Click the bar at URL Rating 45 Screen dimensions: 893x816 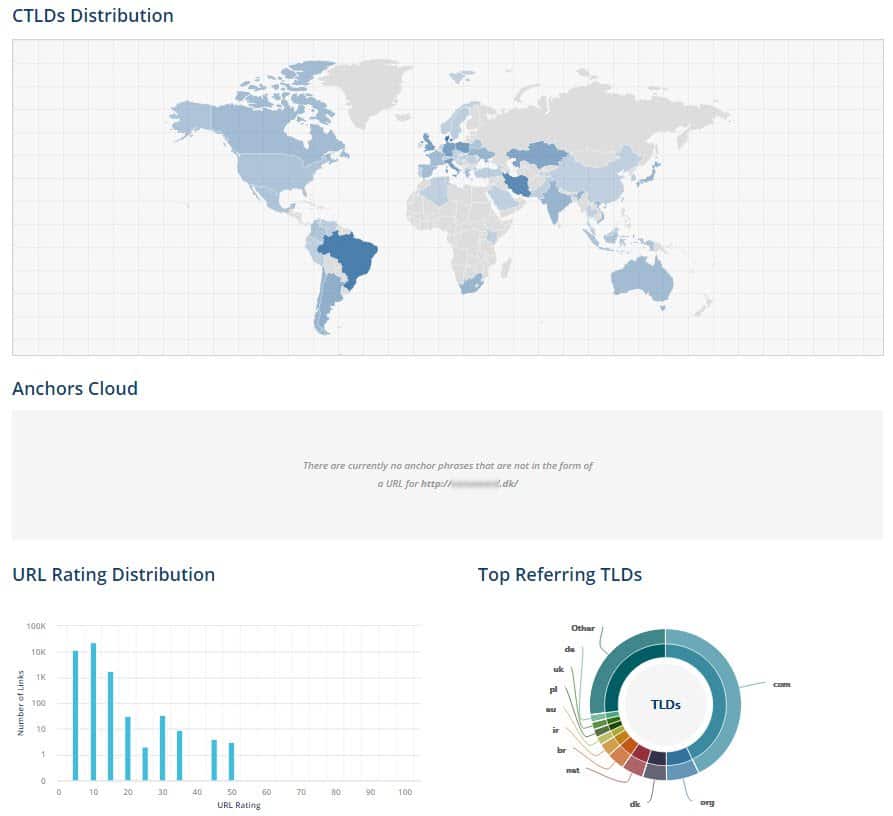214,760
